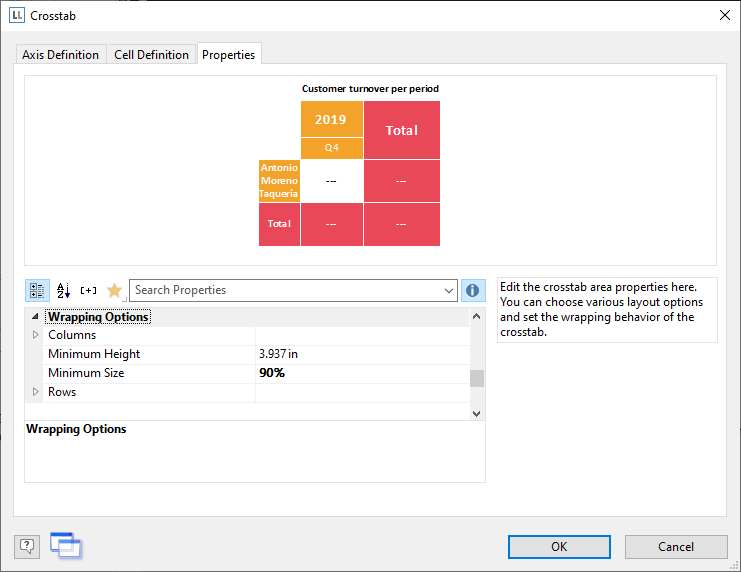
Task: Open the Search Properties dropdown arrow
Action: [448, 290]
